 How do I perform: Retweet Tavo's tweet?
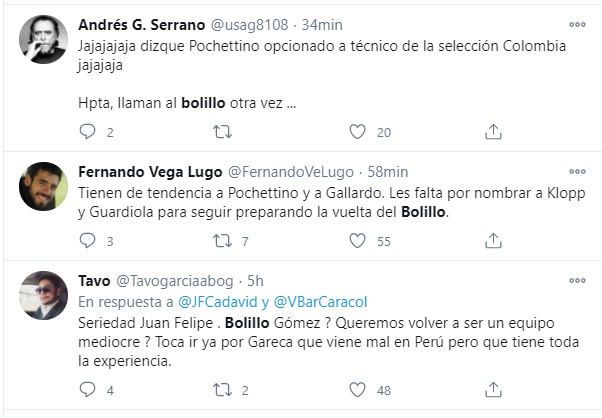[x=224, y=389]
